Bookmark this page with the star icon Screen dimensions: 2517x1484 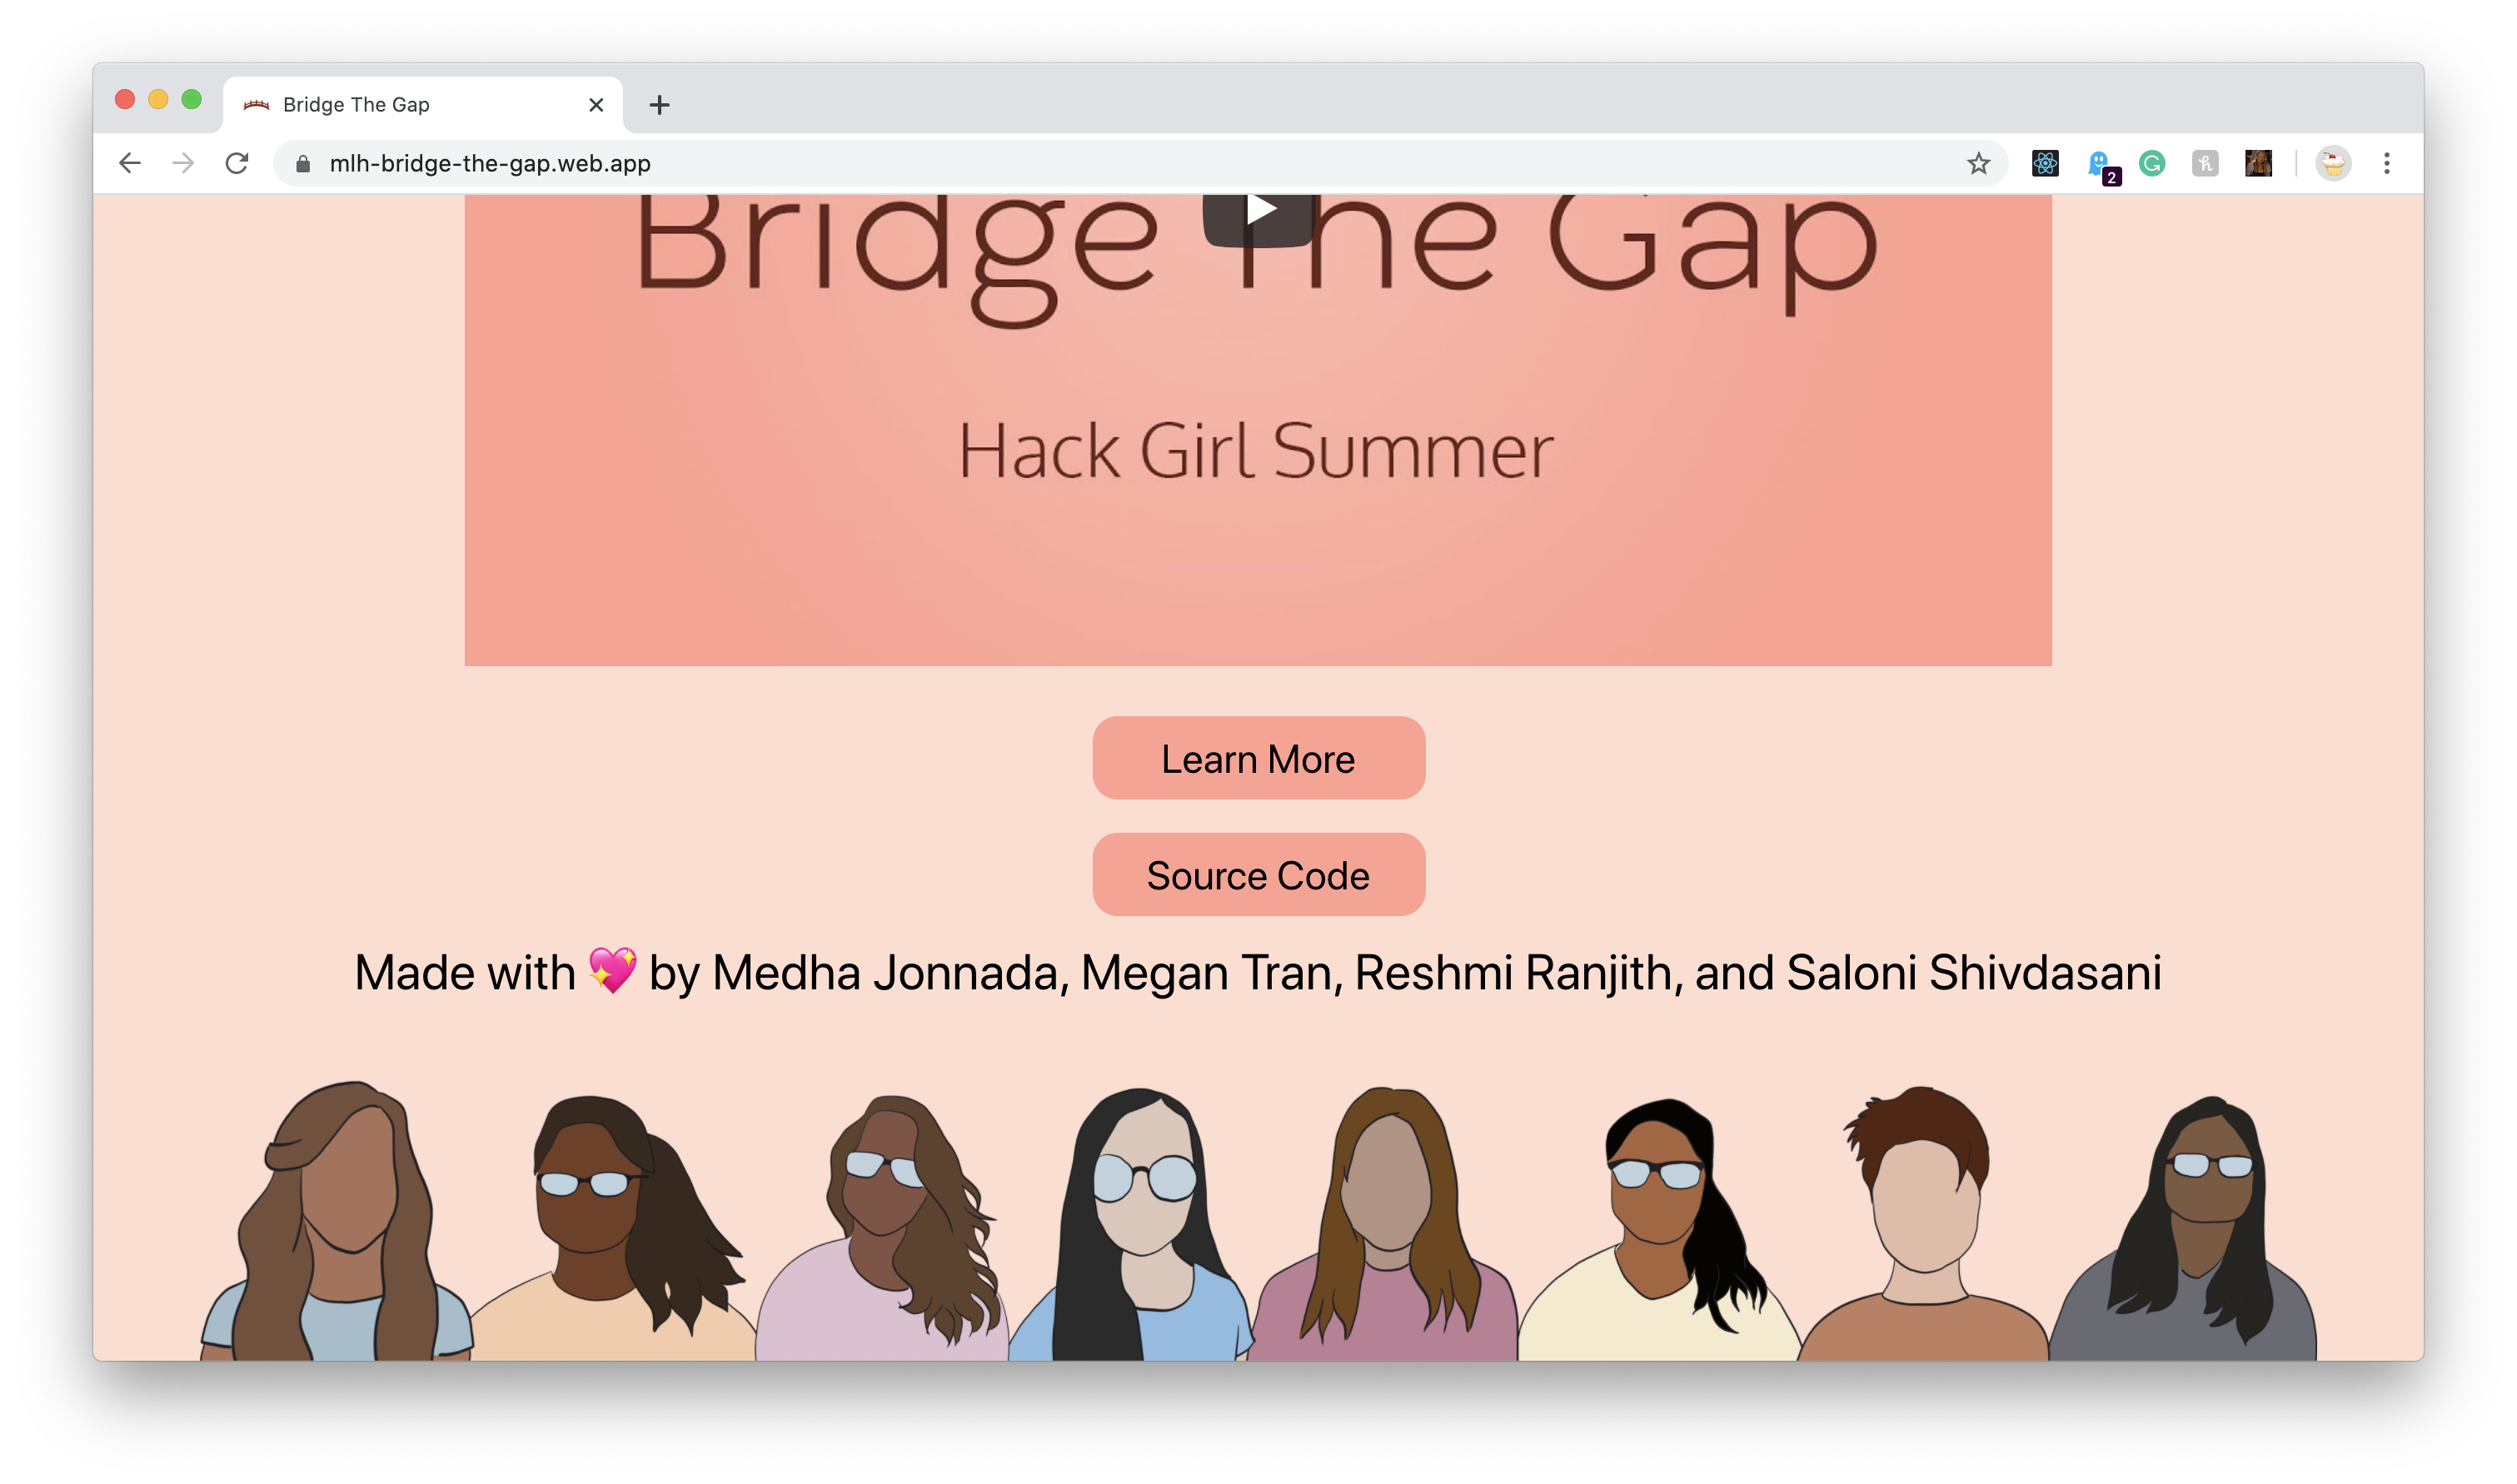coord(1978,163)
